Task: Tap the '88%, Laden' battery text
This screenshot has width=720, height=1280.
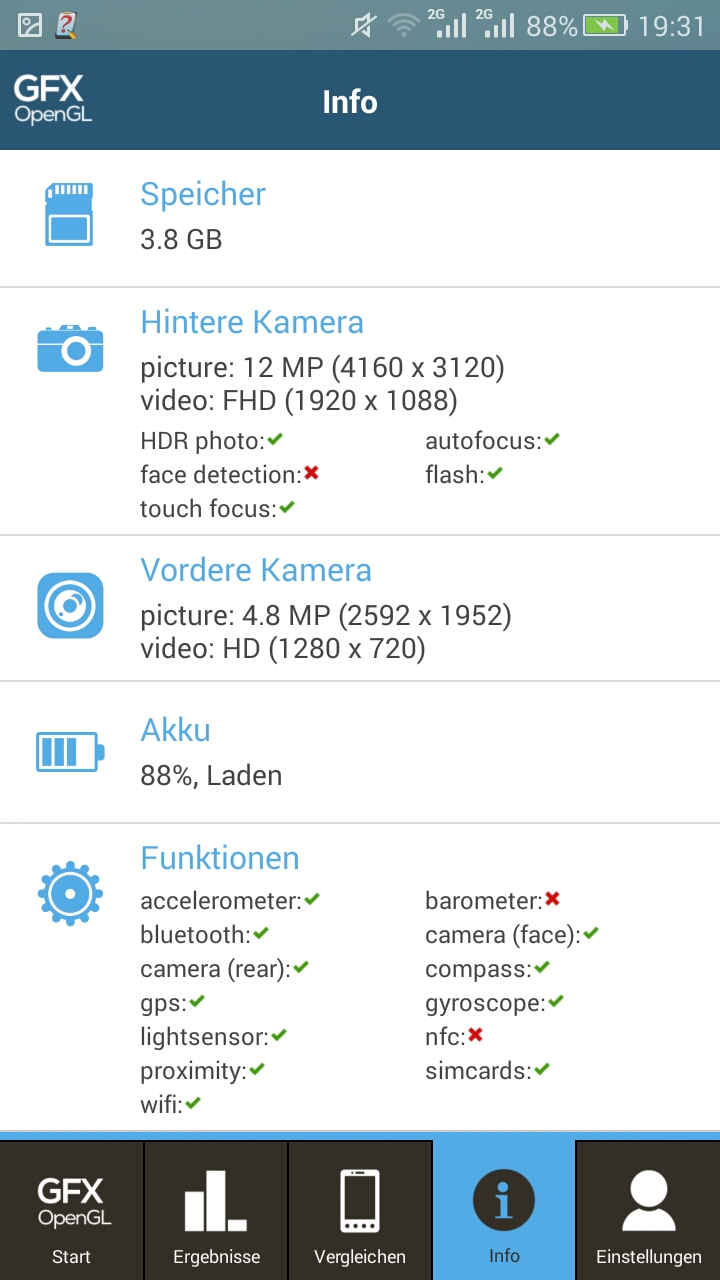Action: click(x=211, y=776)
